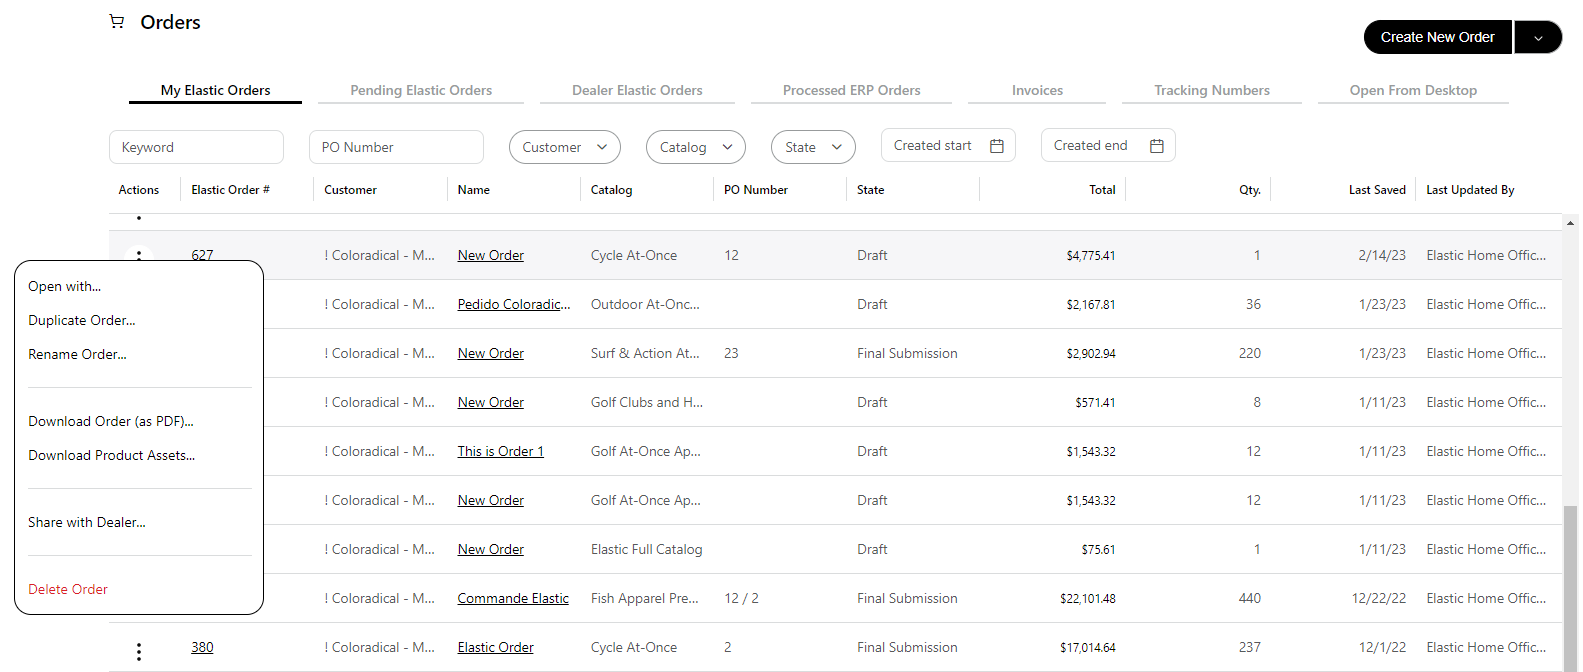Open the State filter dropdown
Screen dimensions: 1583x672
(x=812, y=147)
